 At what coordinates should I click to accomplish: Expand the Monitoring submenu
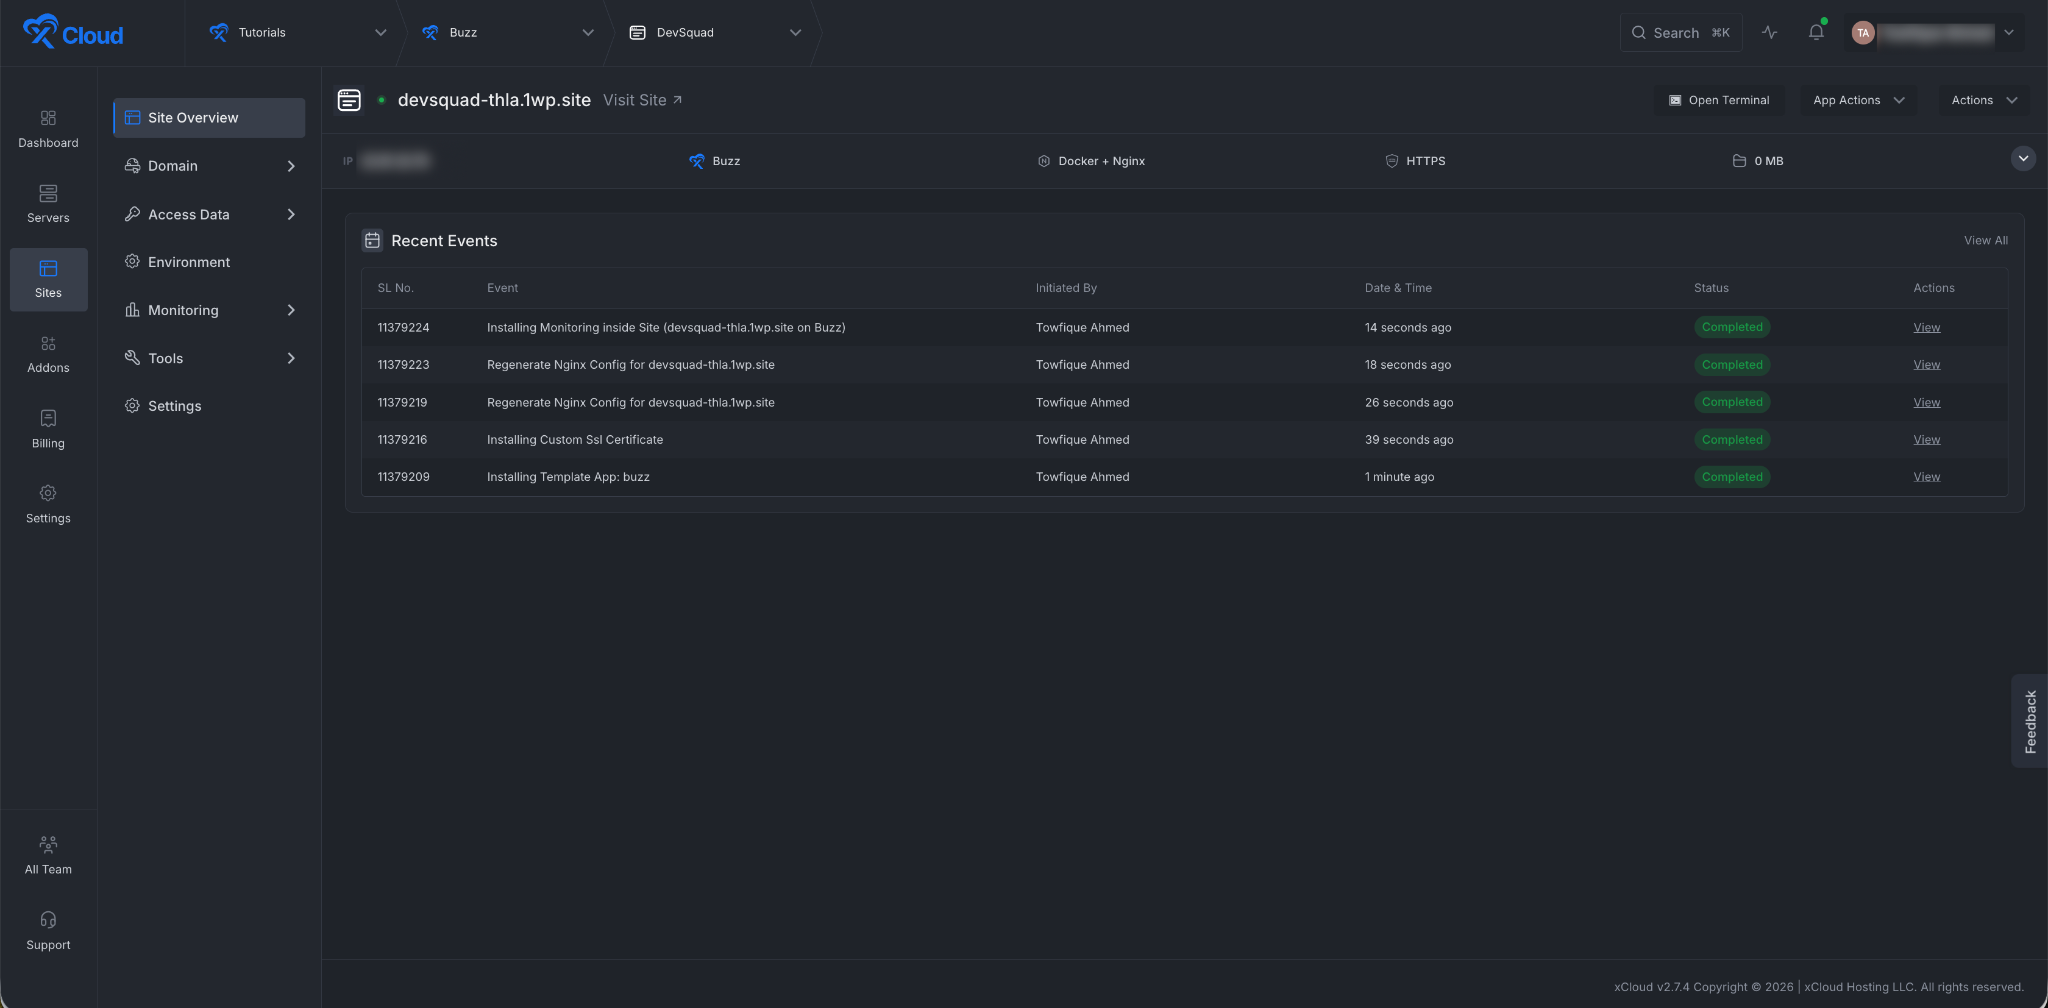pyautogui.click(x=291, y=310)
